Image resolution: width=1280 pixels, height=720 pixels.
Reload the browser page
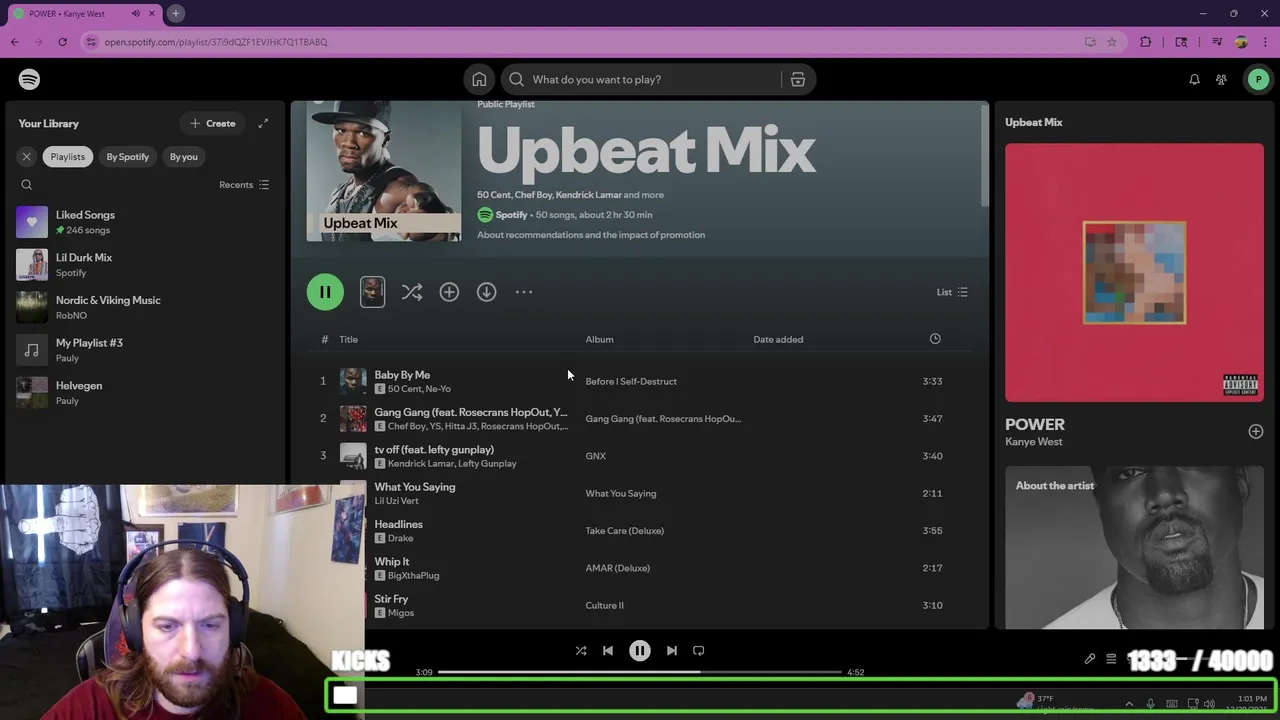coord(62,42)
